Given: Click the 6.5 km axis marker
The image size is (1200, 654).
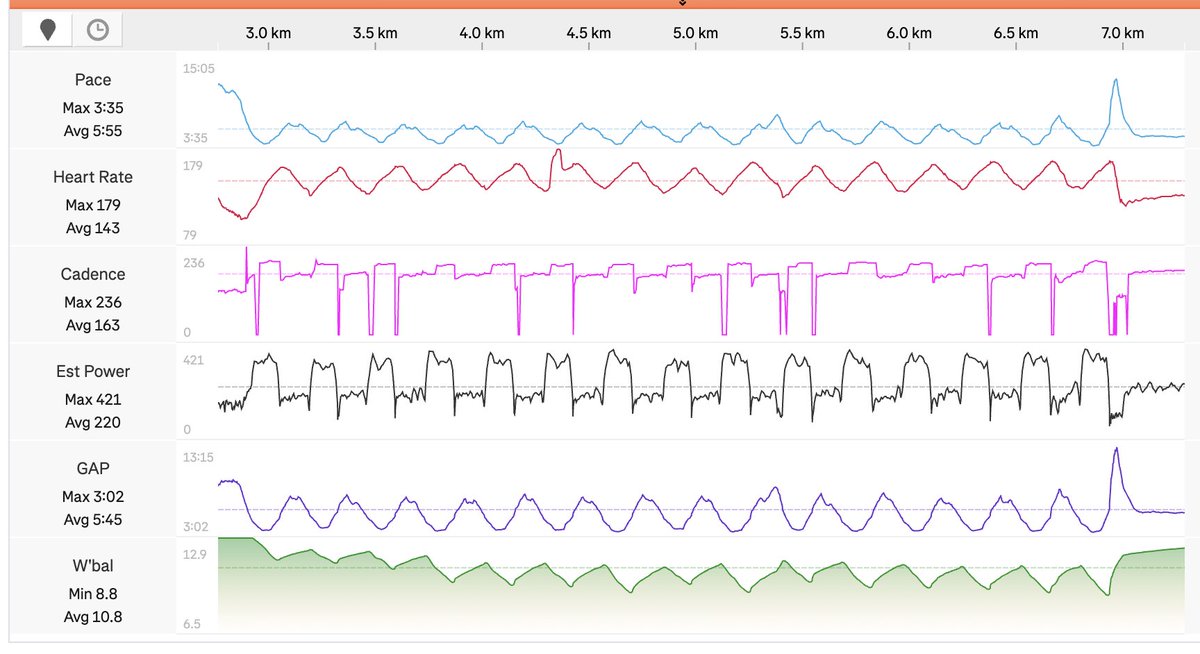Looking at the screenshot, I should tap(1015, 33).
